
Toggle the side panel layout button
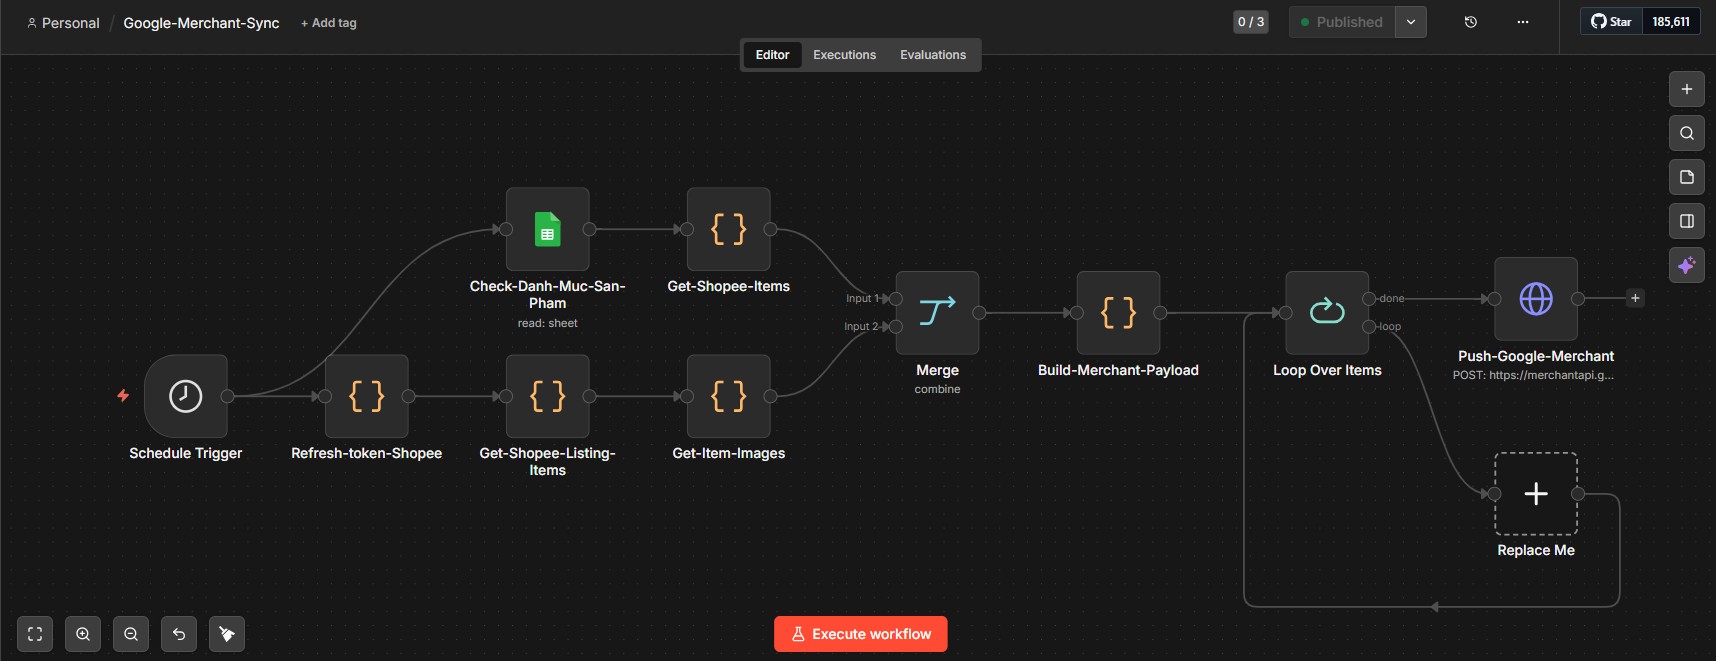[1687, 221]
